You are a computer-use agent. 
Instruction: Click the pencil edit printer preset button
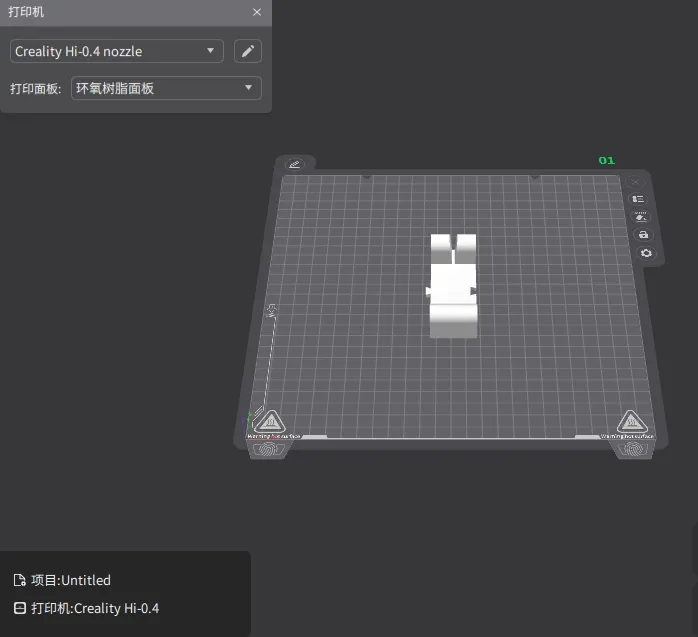point(248,51)
